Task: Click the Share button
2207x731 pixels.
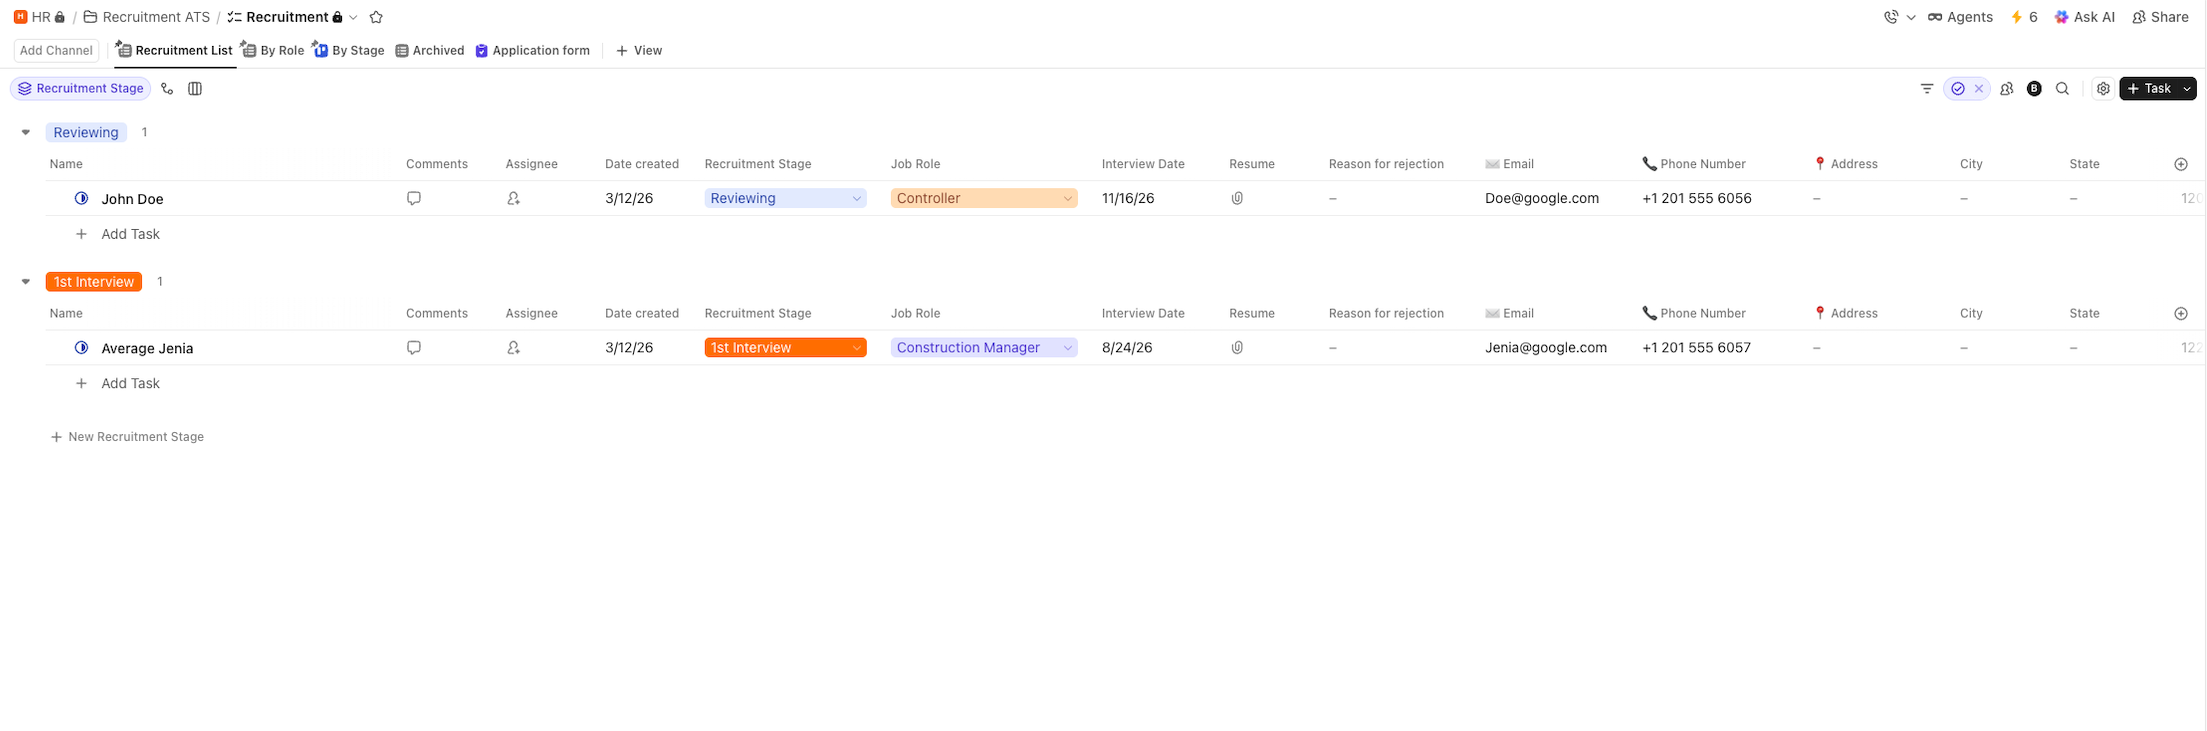Action: 2160,17
